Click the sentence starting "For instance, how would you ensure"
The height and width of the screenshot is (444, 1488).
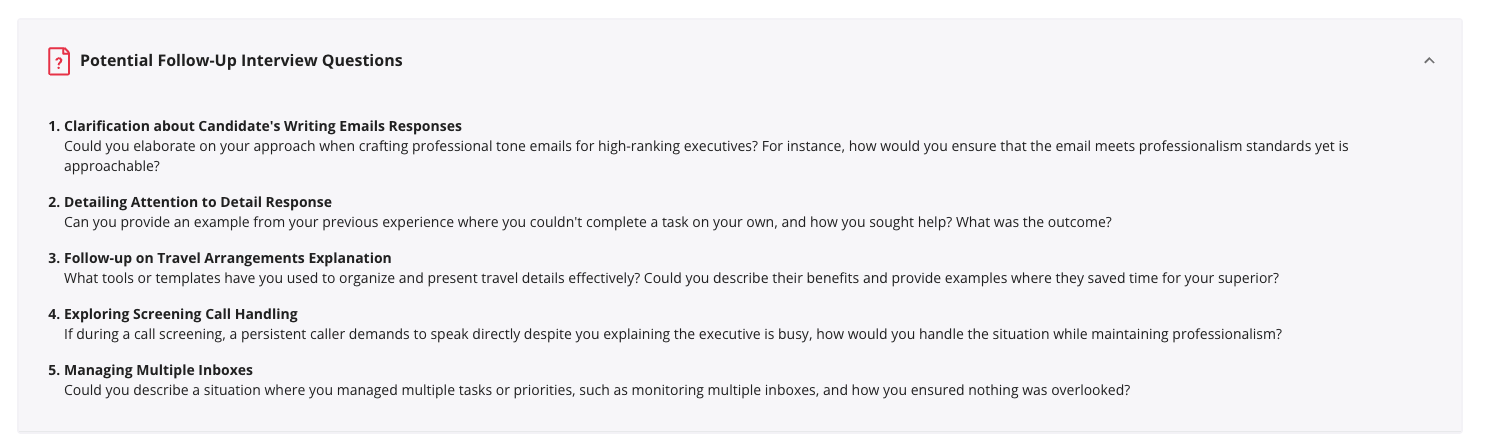1050,146
